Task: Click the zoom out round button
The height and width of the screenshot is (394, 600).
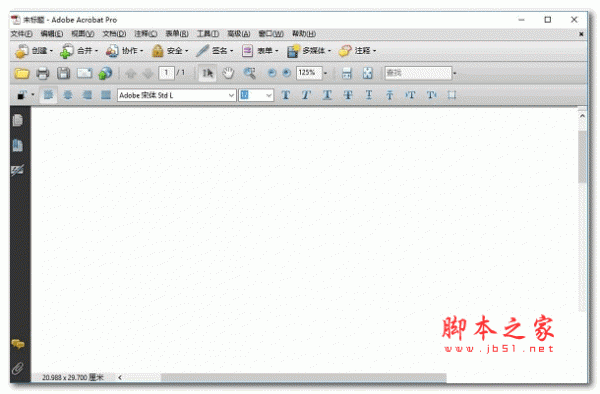Action: [x=272, y=73]
